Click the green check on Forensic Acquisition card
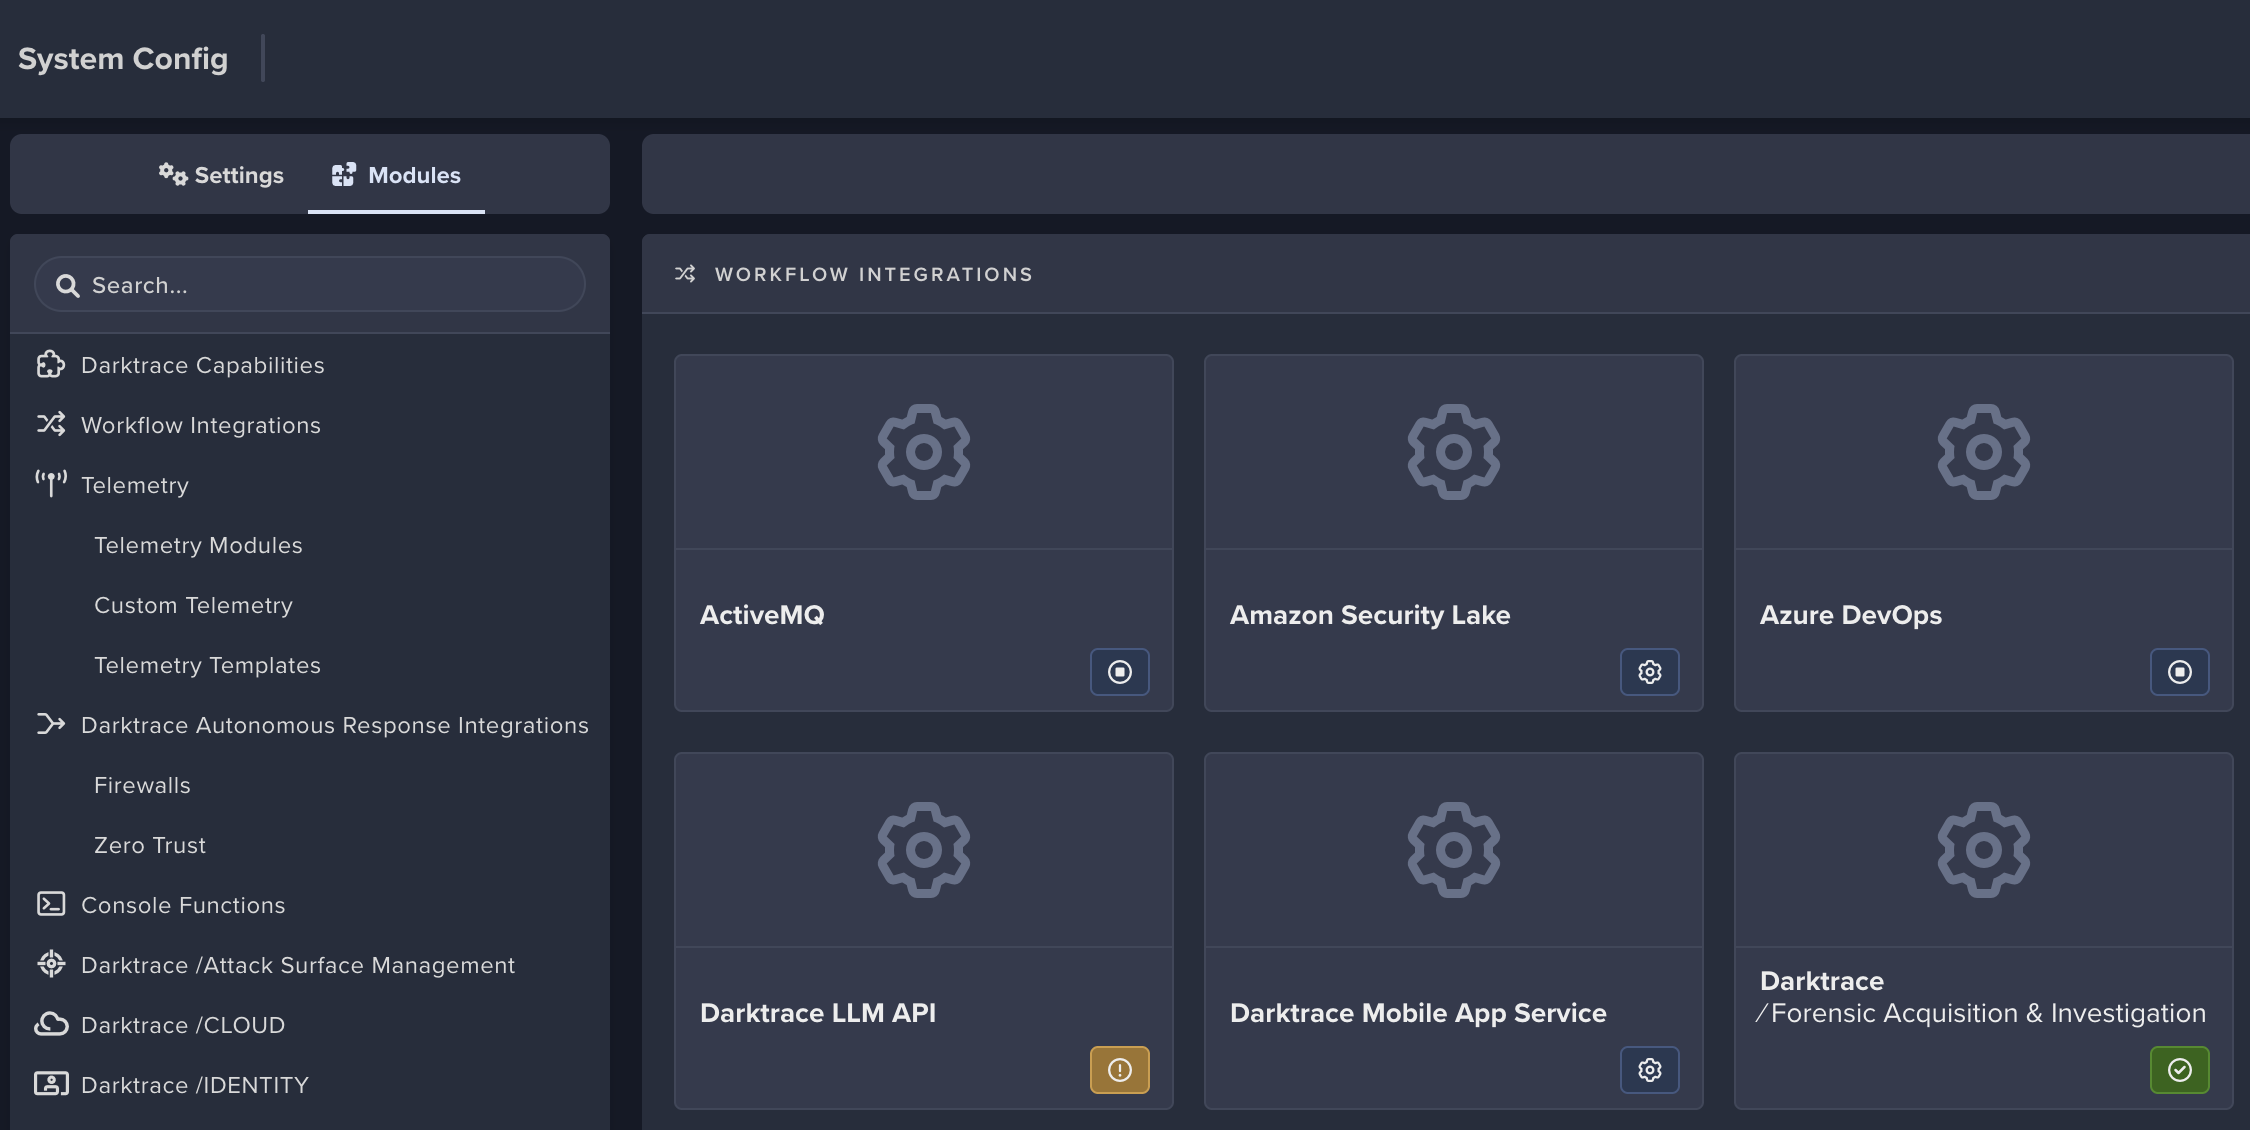 click(2179, 1070)
